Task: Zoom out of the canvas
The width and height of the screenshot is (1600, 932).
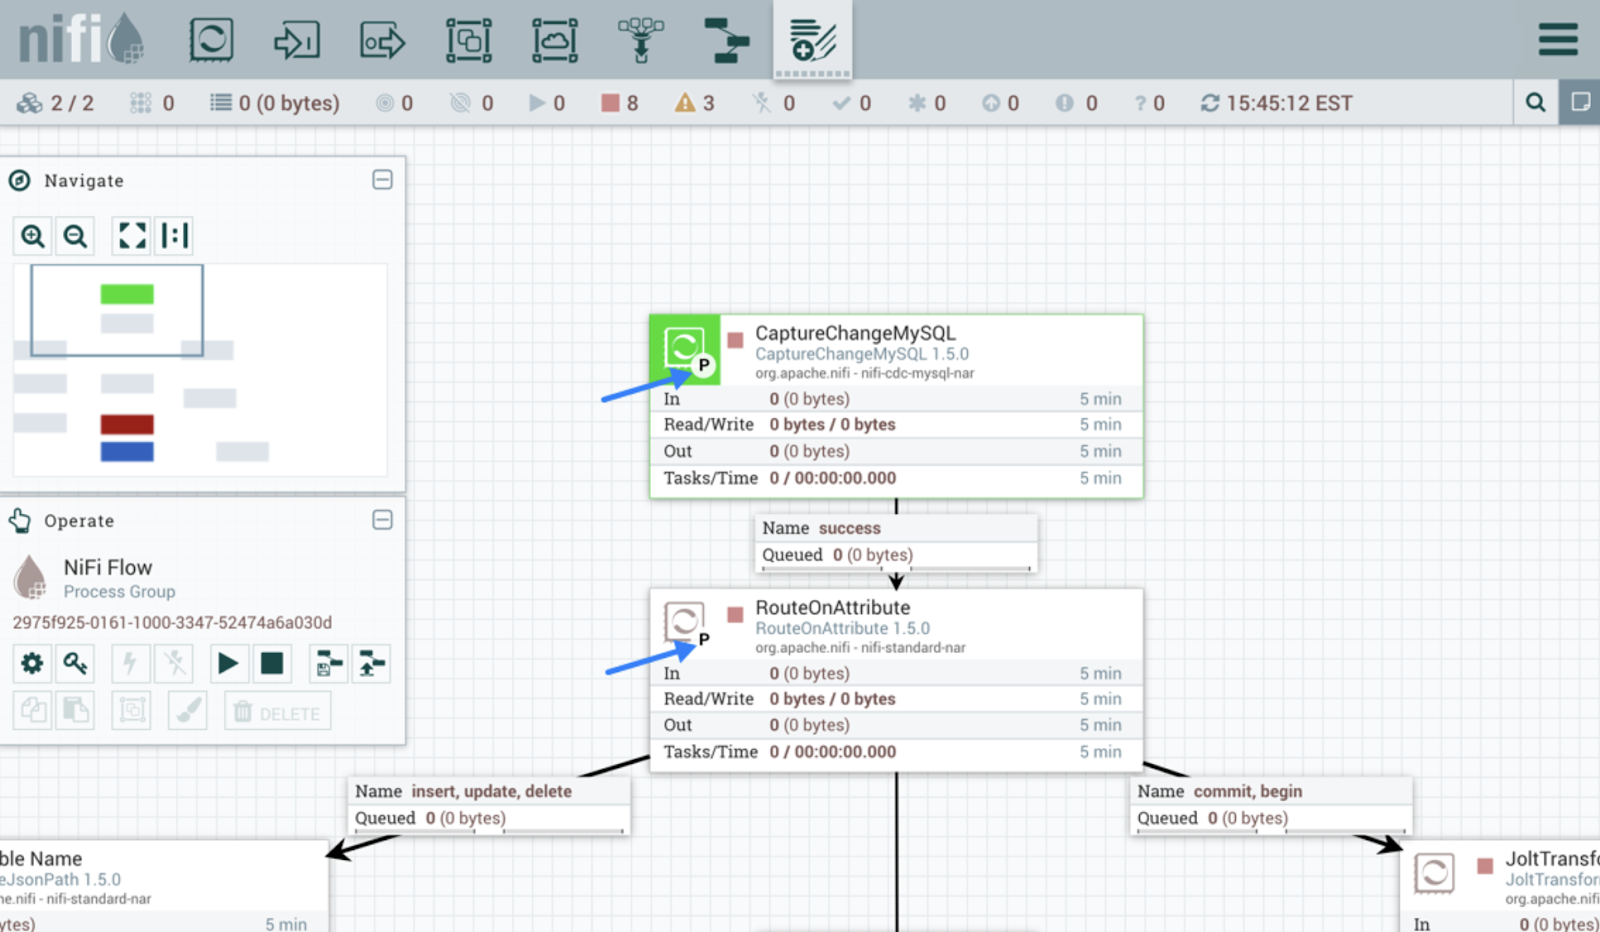Action: point(75,236)
